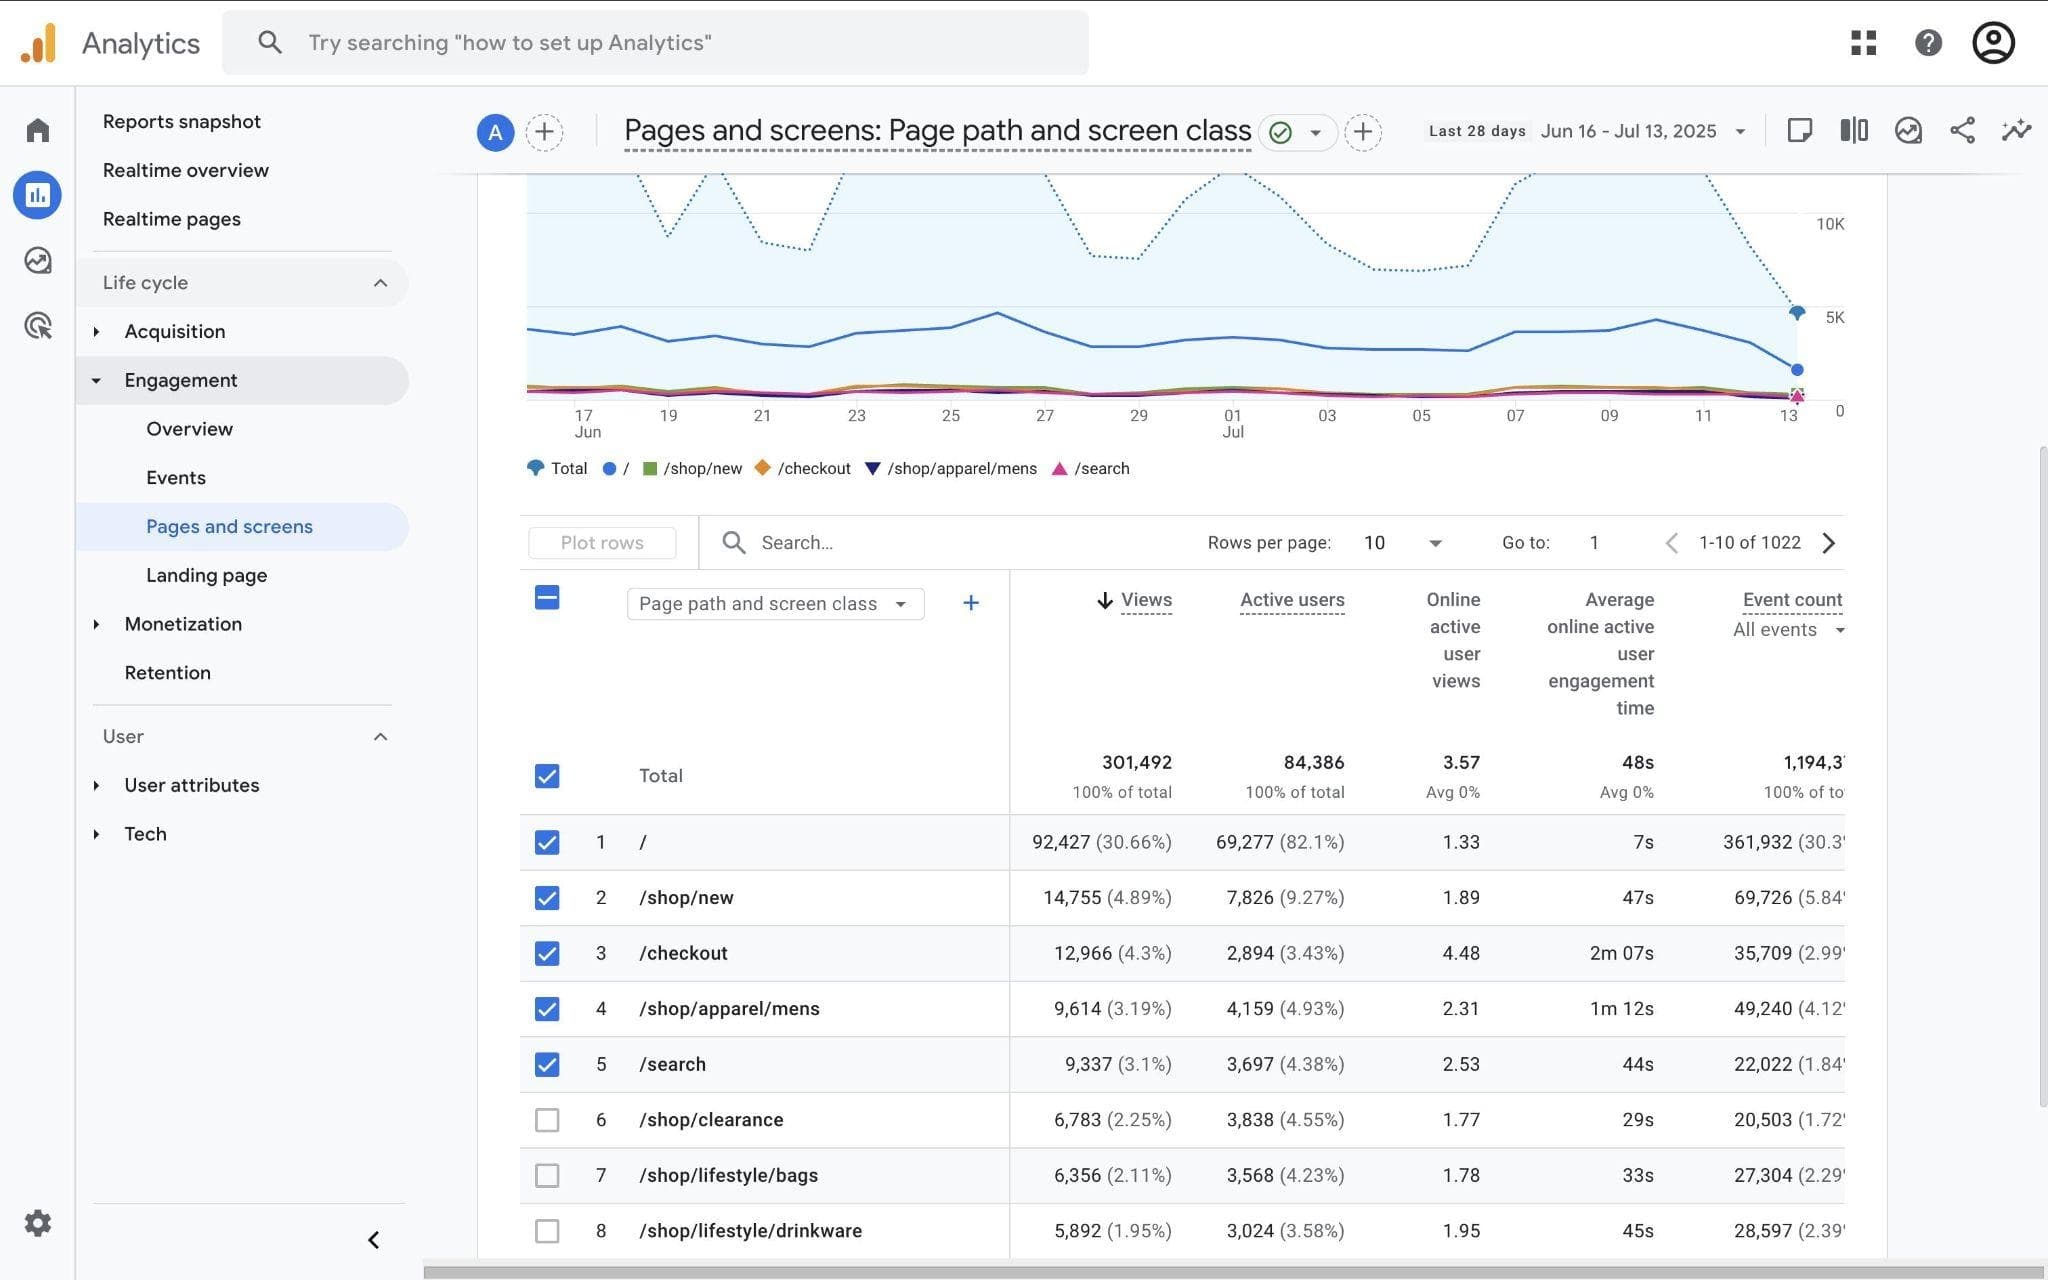Open the Explore icon in left rail

pos(38,260)
